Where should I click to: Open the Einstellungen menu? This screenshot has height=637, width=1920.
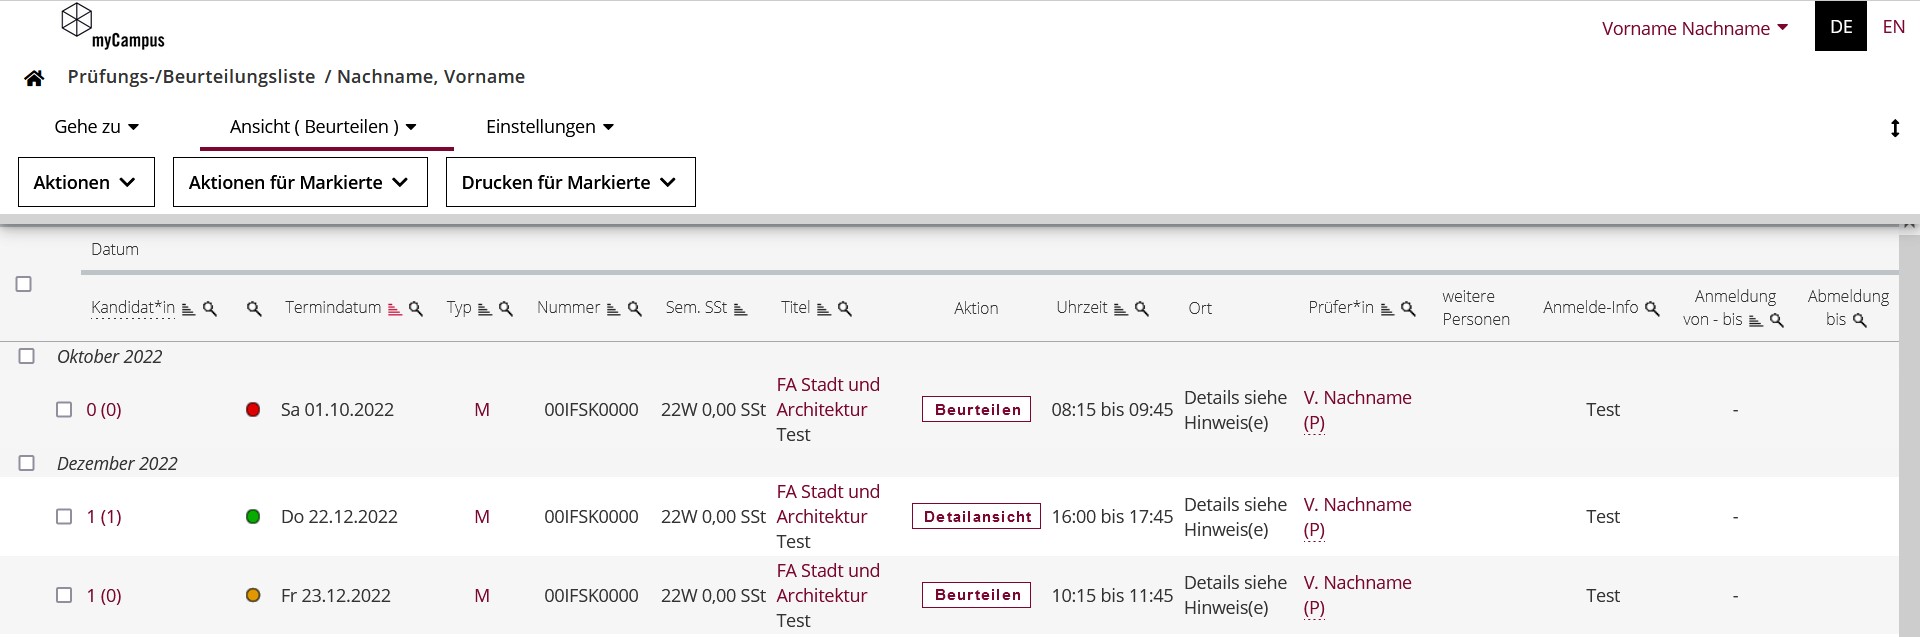point(550,127)
